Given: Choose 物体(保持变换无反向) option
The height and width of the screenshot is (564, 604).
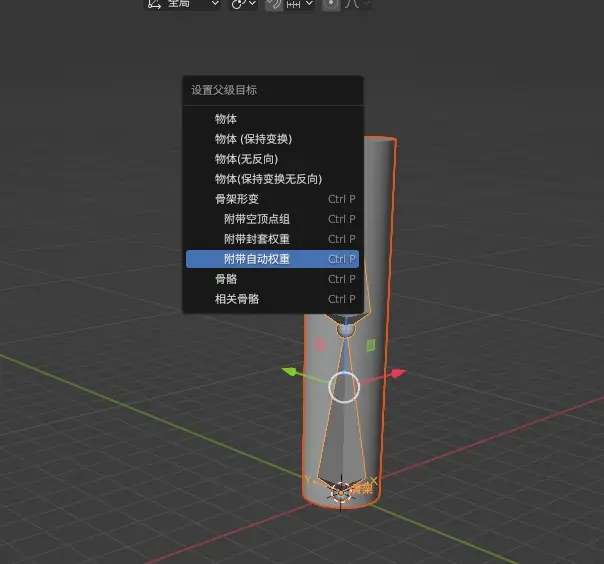Looking at the screenshot, I should [x=272, y=179].
